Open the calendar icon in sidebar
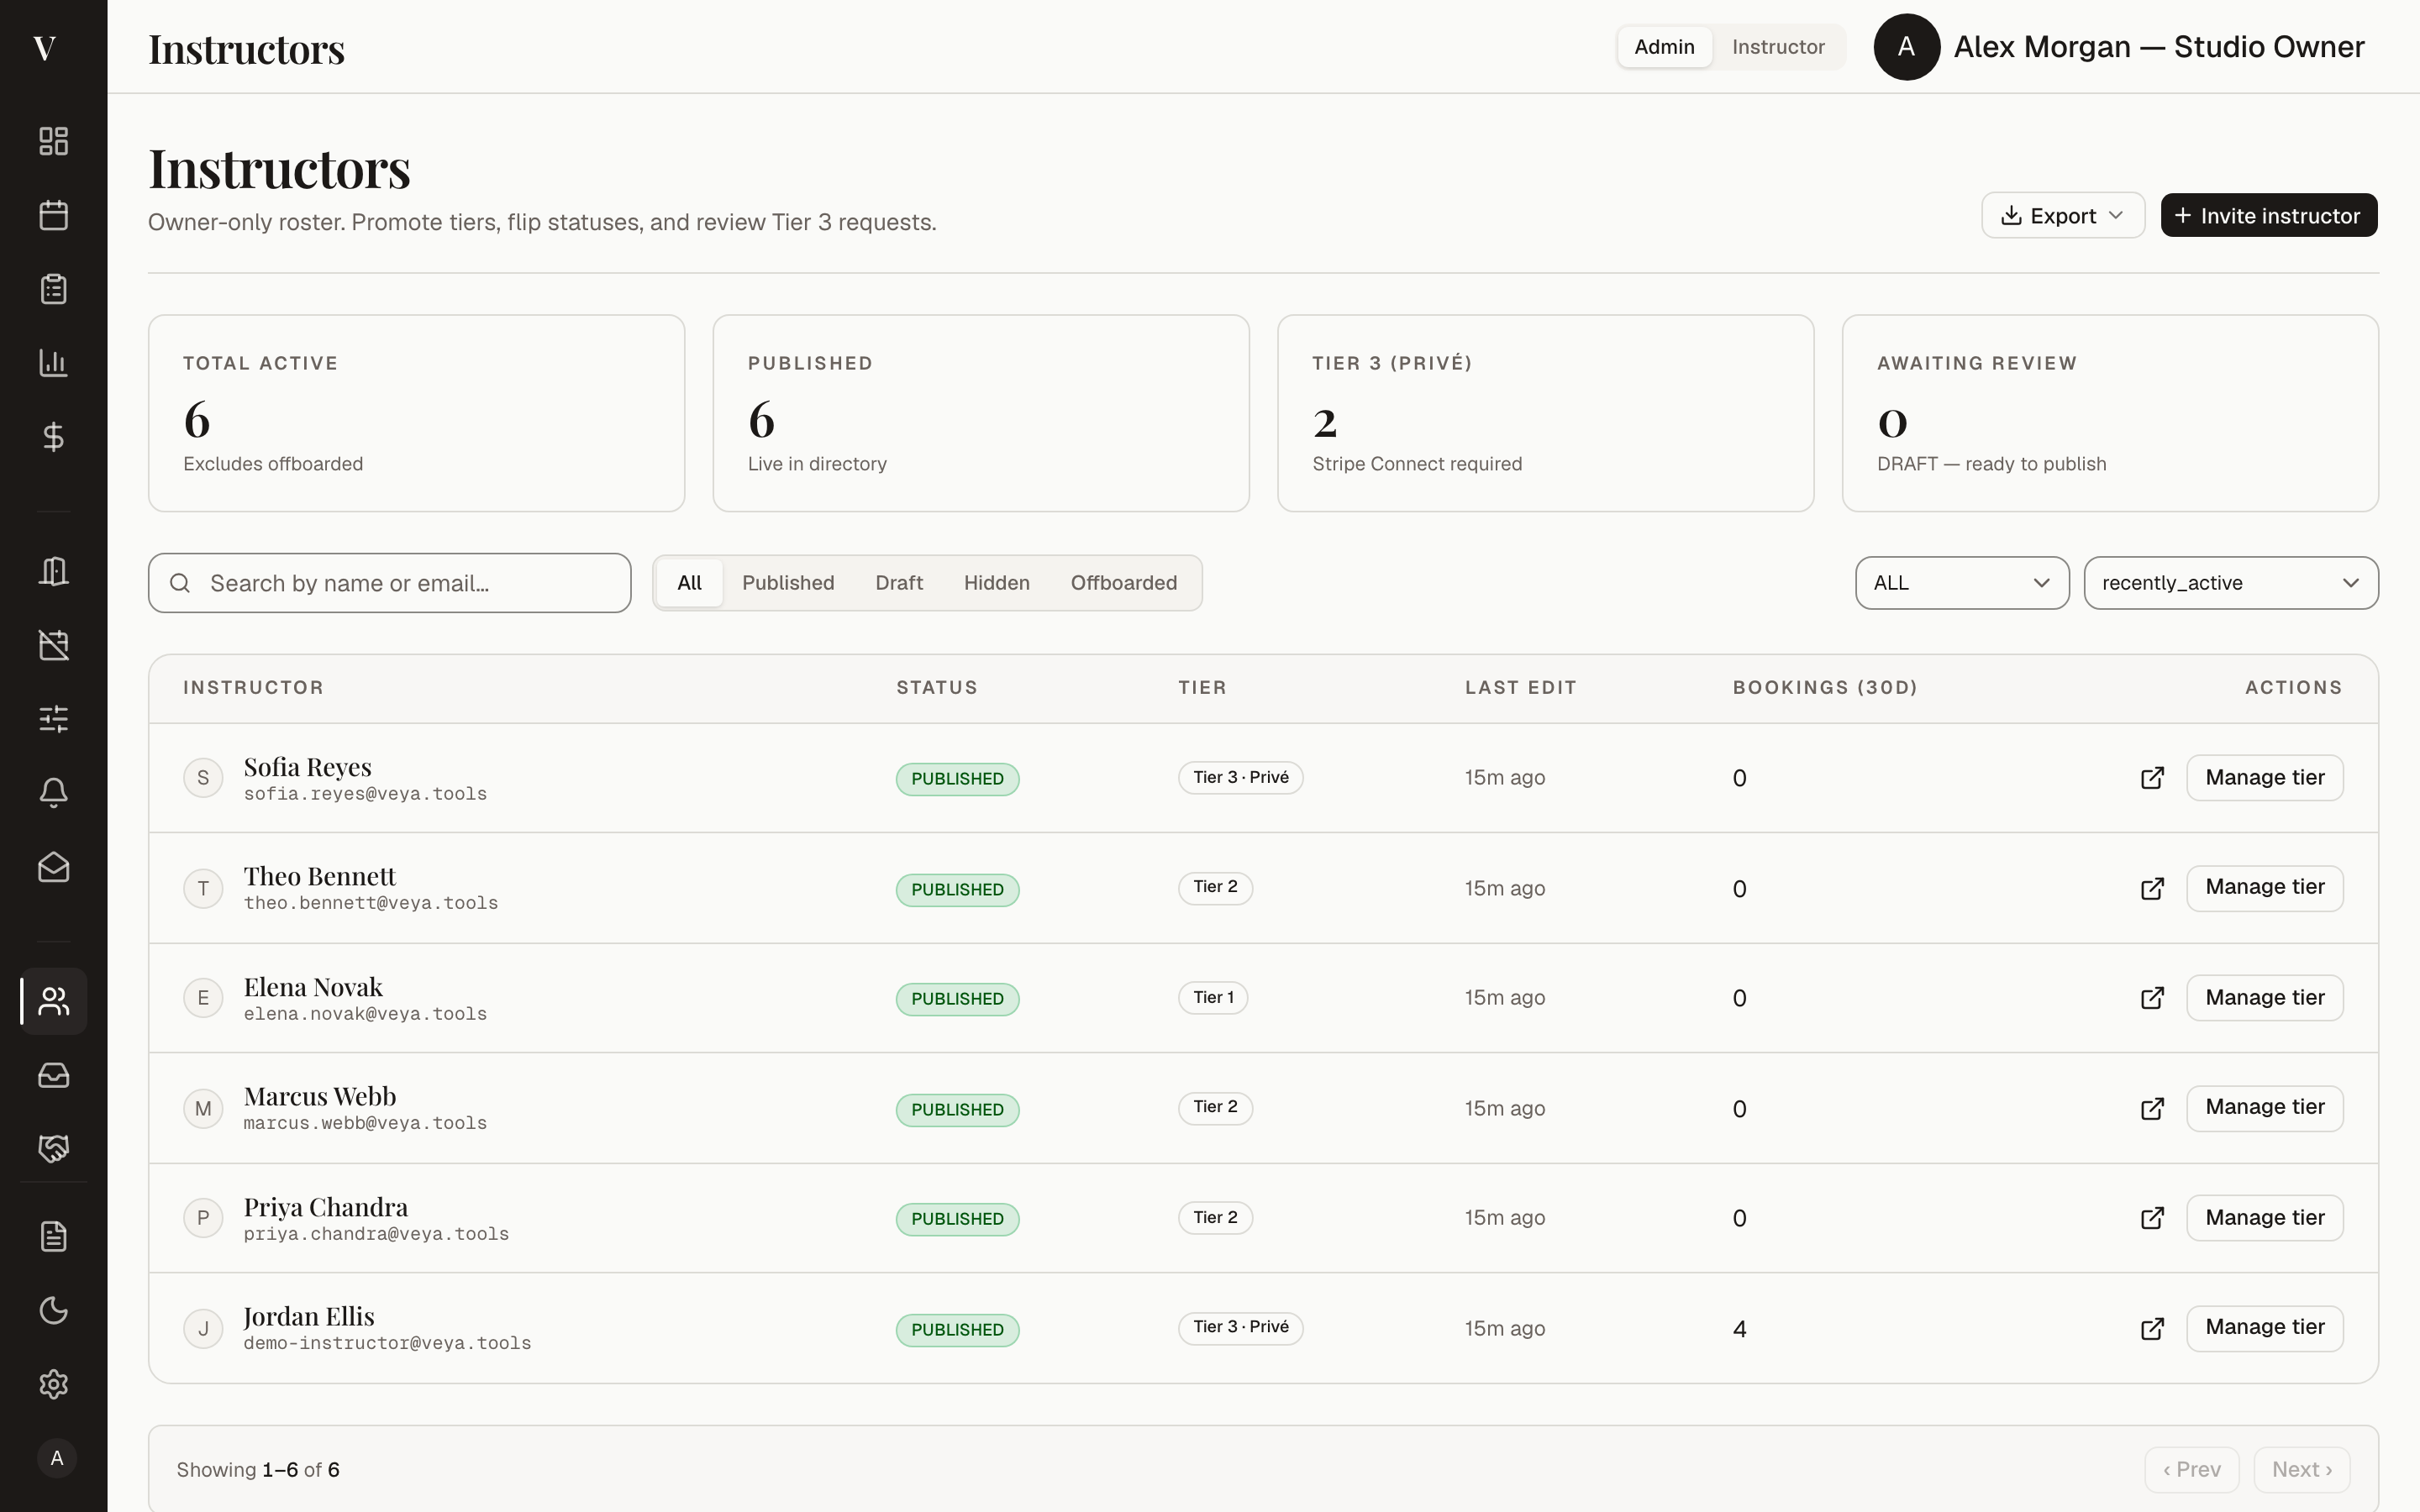The height and width of the screenshot is (1512, 2420). tap(53, 215)
